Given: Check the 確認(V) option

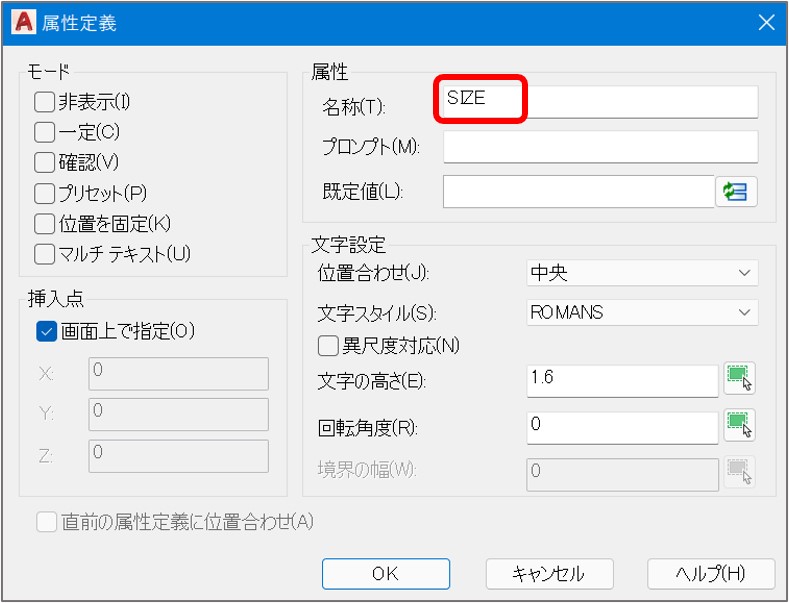Looking at the screenshot, I should pyautogui.click(x=44, y=163).
